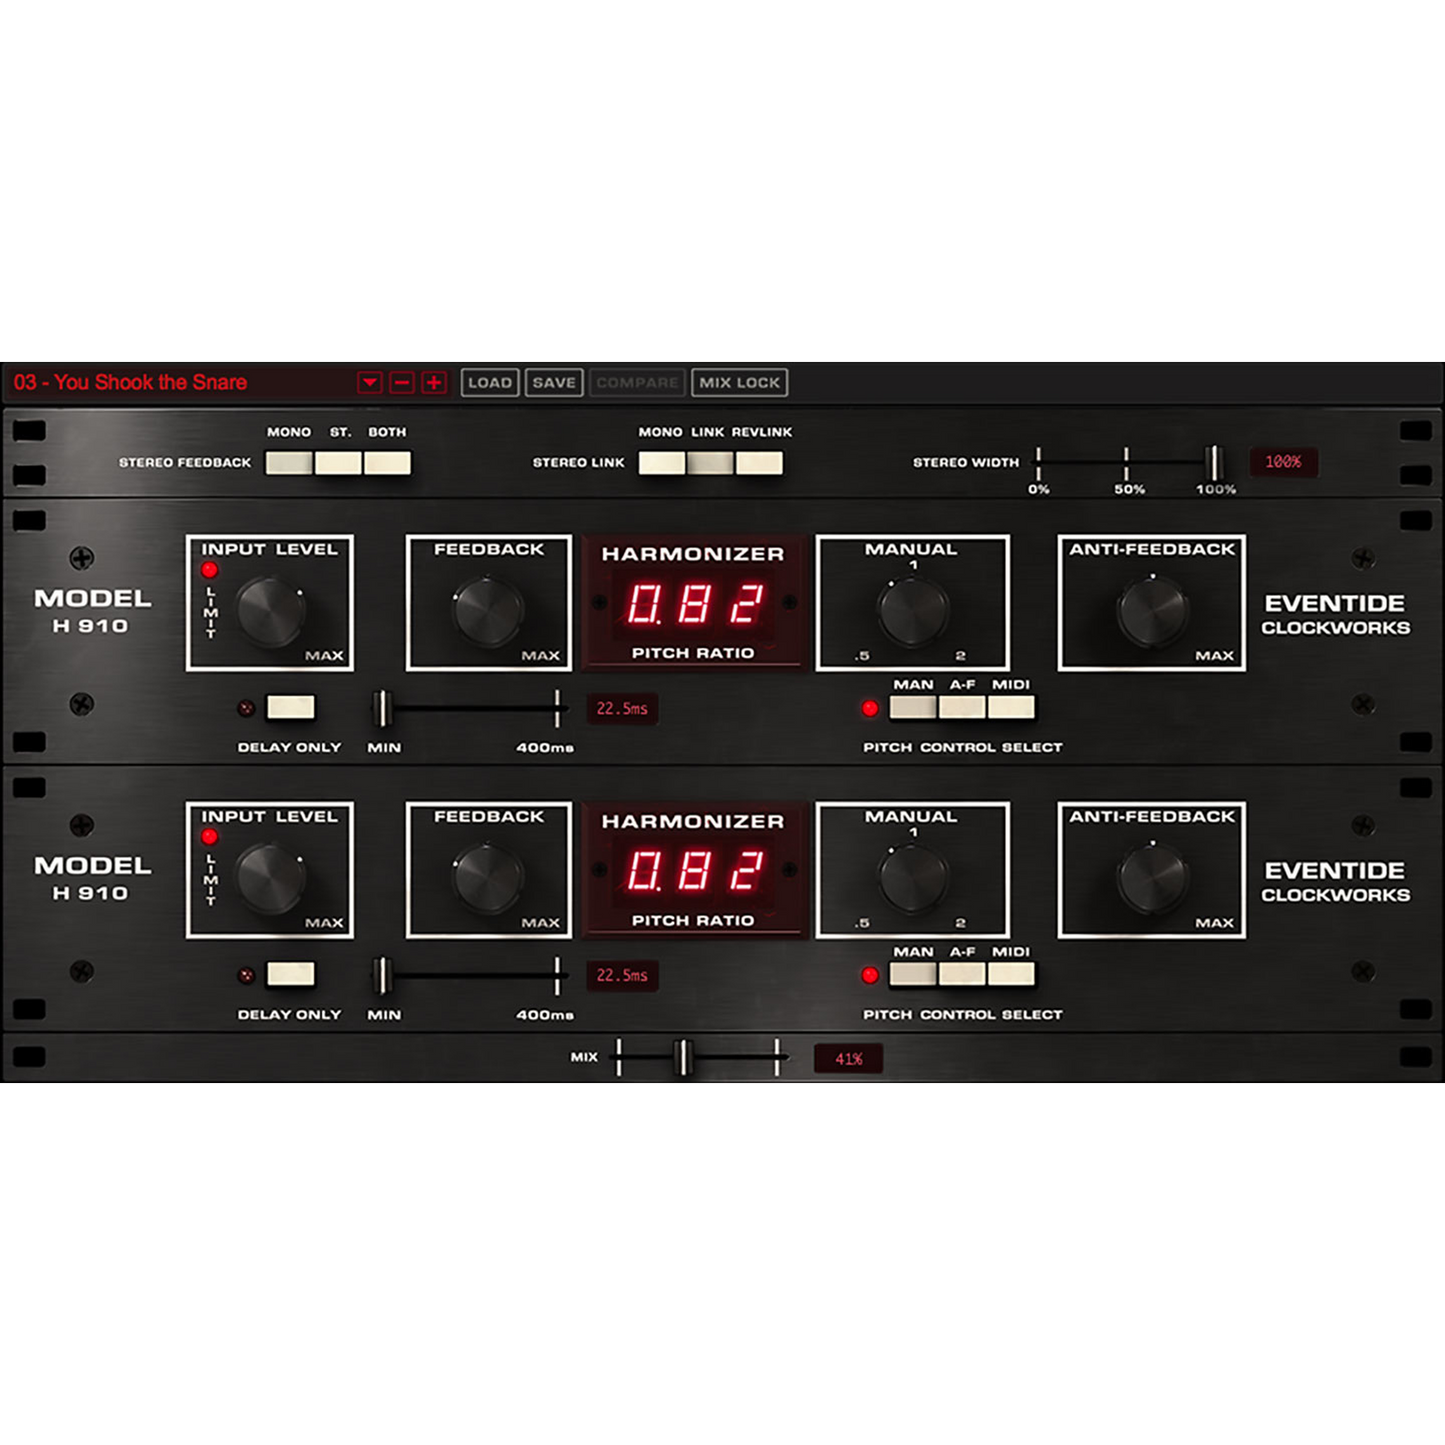Image resolution: width=1445 pixels, height=1445 pixels.
Task: Click the Stereo Width 100% value field
Action: pyautogui.click(x=1283, y=462)
